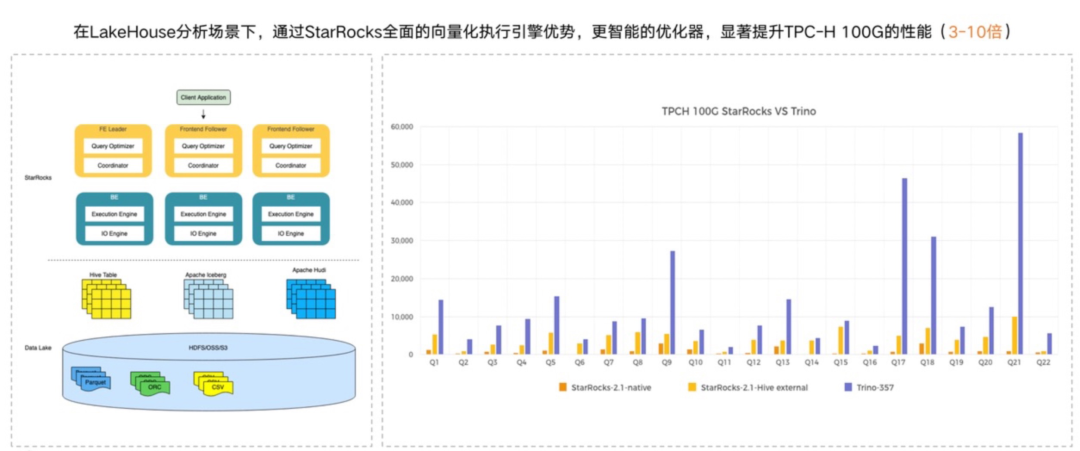Select the Q9 x-axis label
1080x451 pixels.
(x=666, y=362)
